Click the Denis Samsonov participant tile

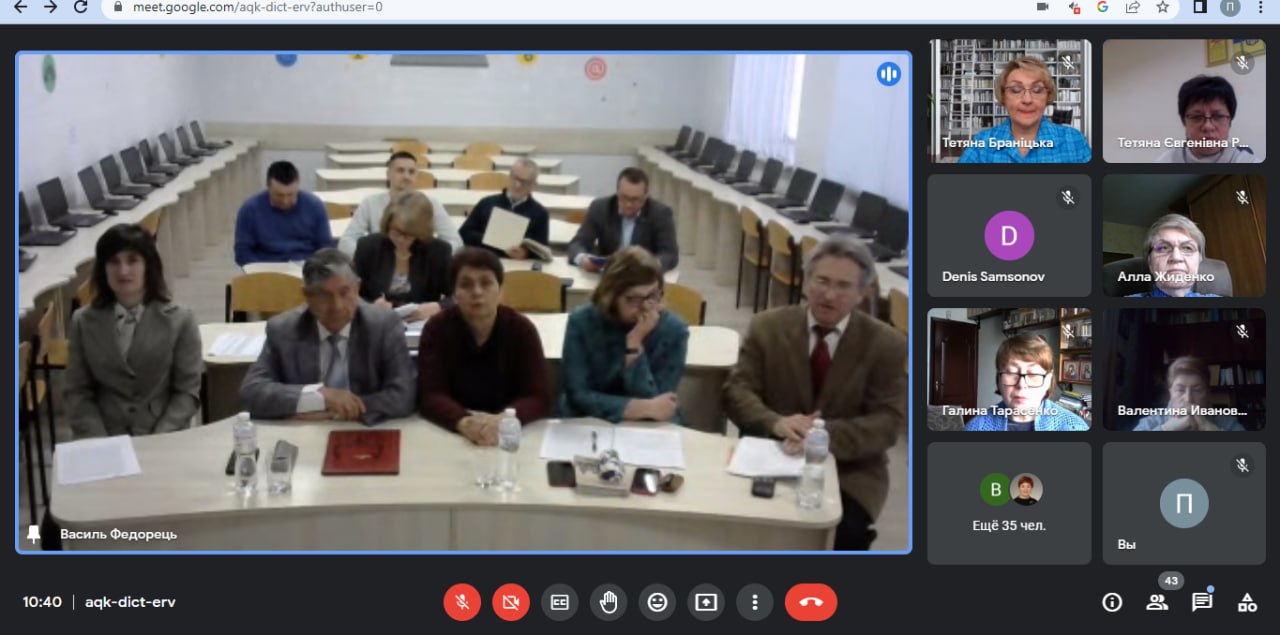pos(1009,236)
